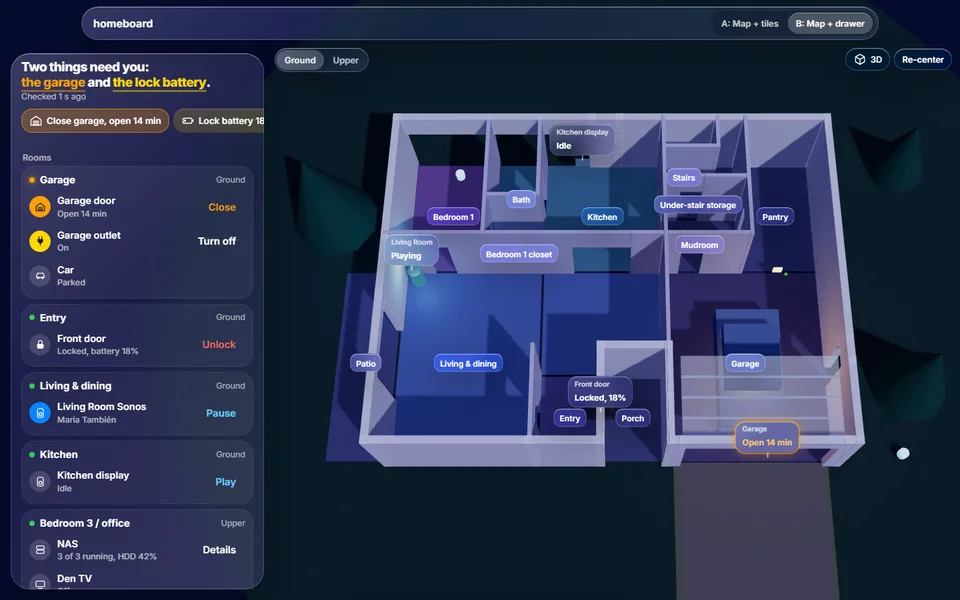
Task: Click 'Checked 1 s ago' status text
Action: pyautogui.click(x=53, y=96)
